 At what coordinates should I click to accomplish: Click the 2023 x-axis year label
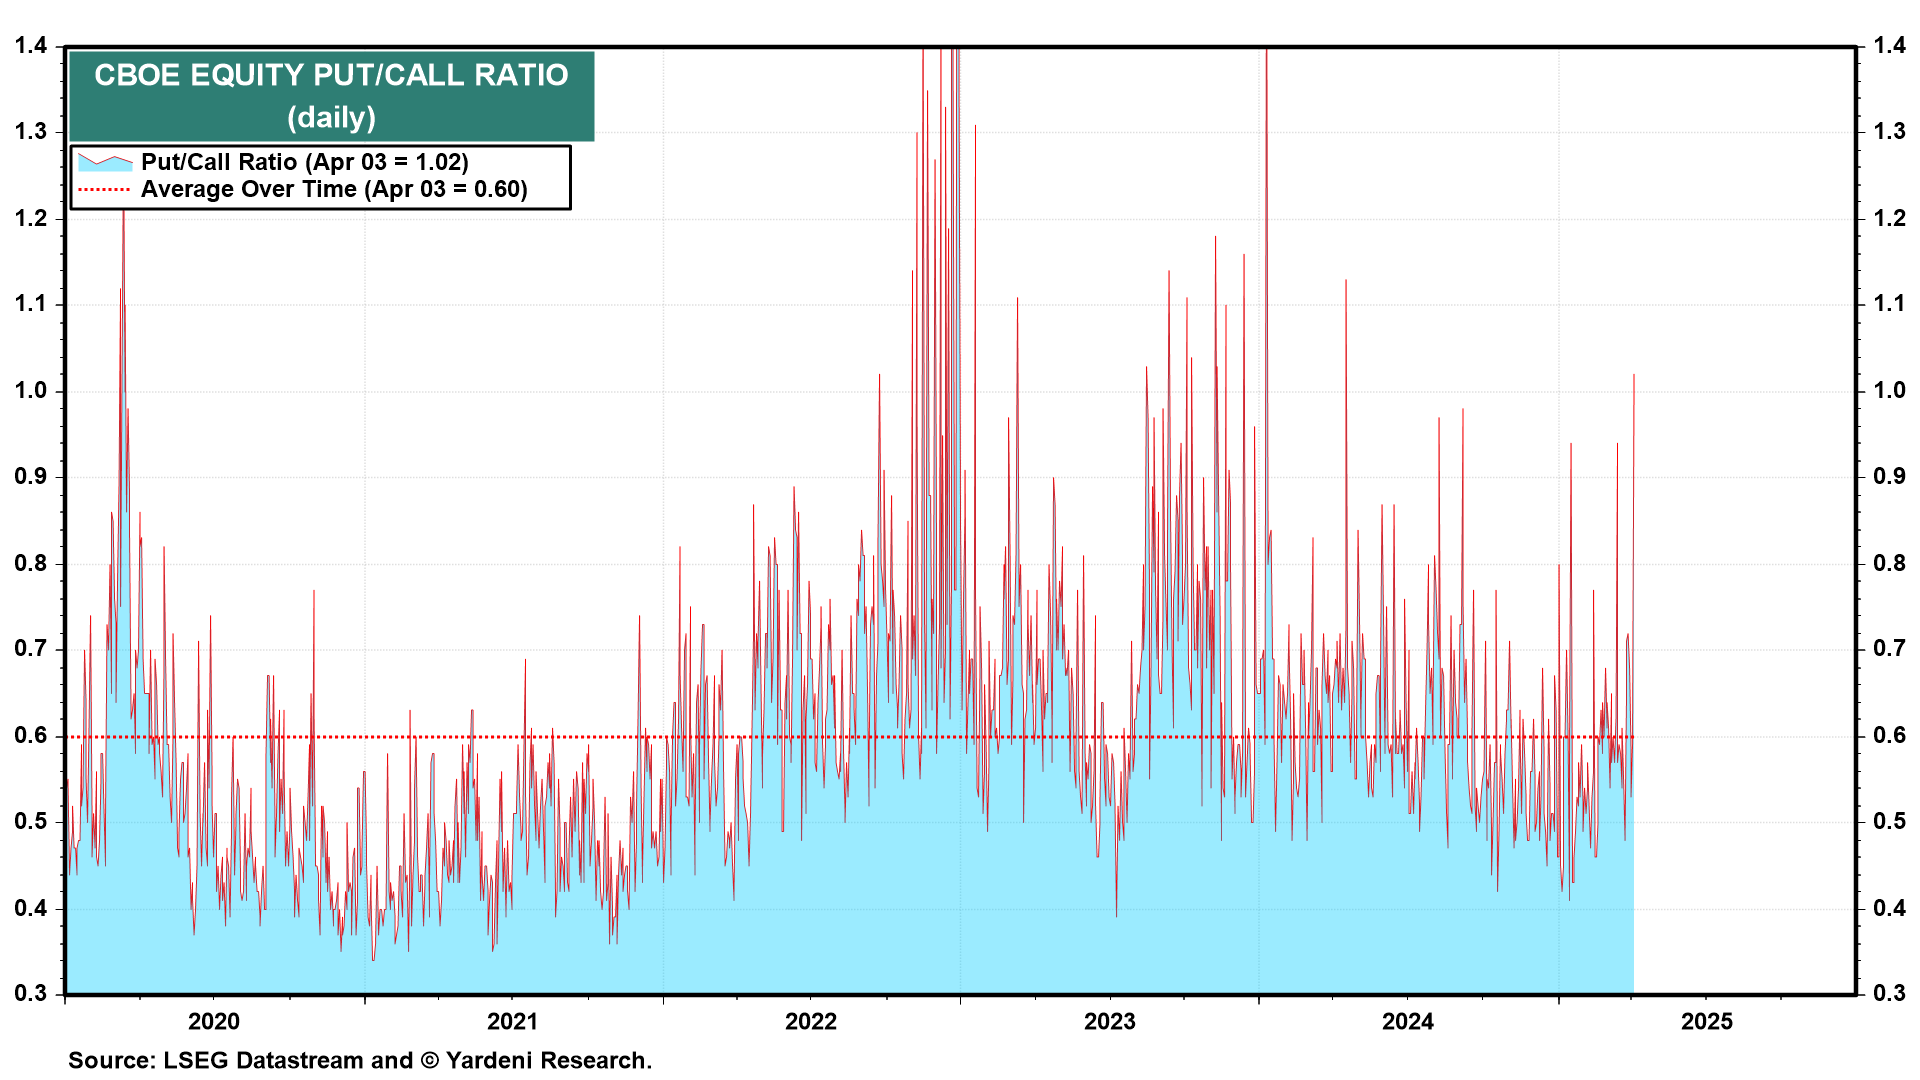(1109, 1021)
